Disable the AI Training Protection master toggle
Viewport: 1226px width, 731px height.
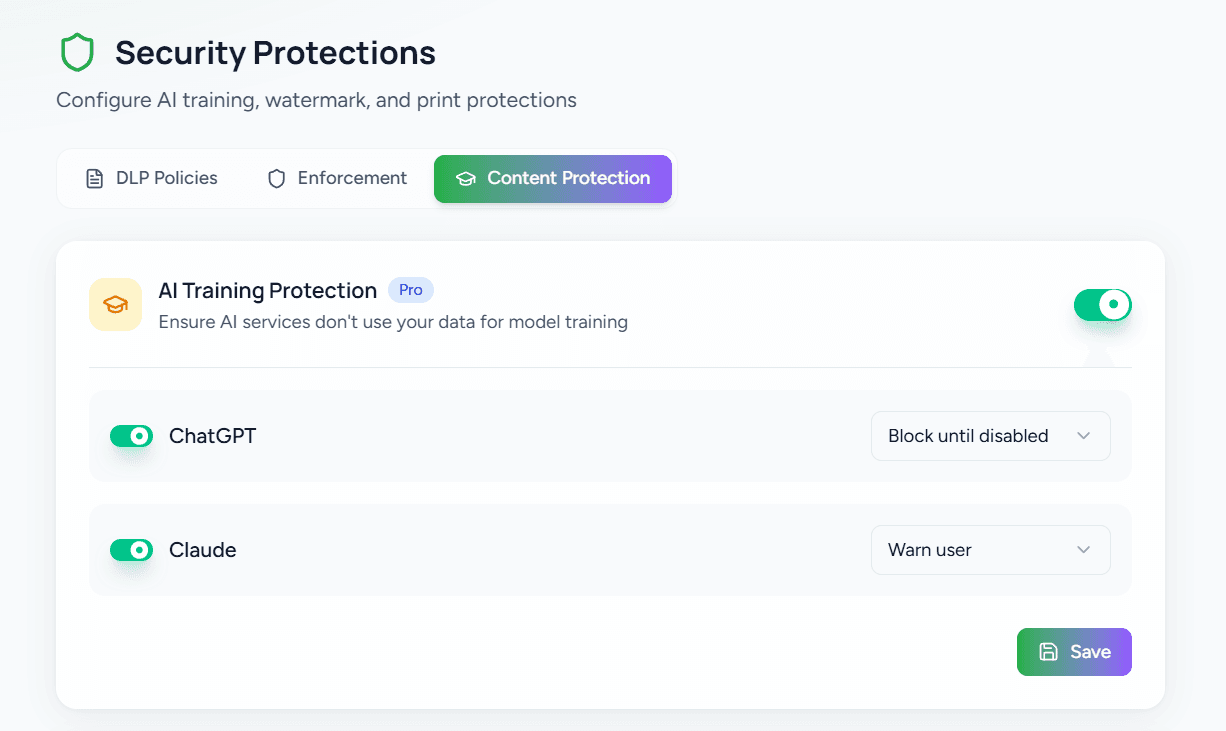(1102, 305)
